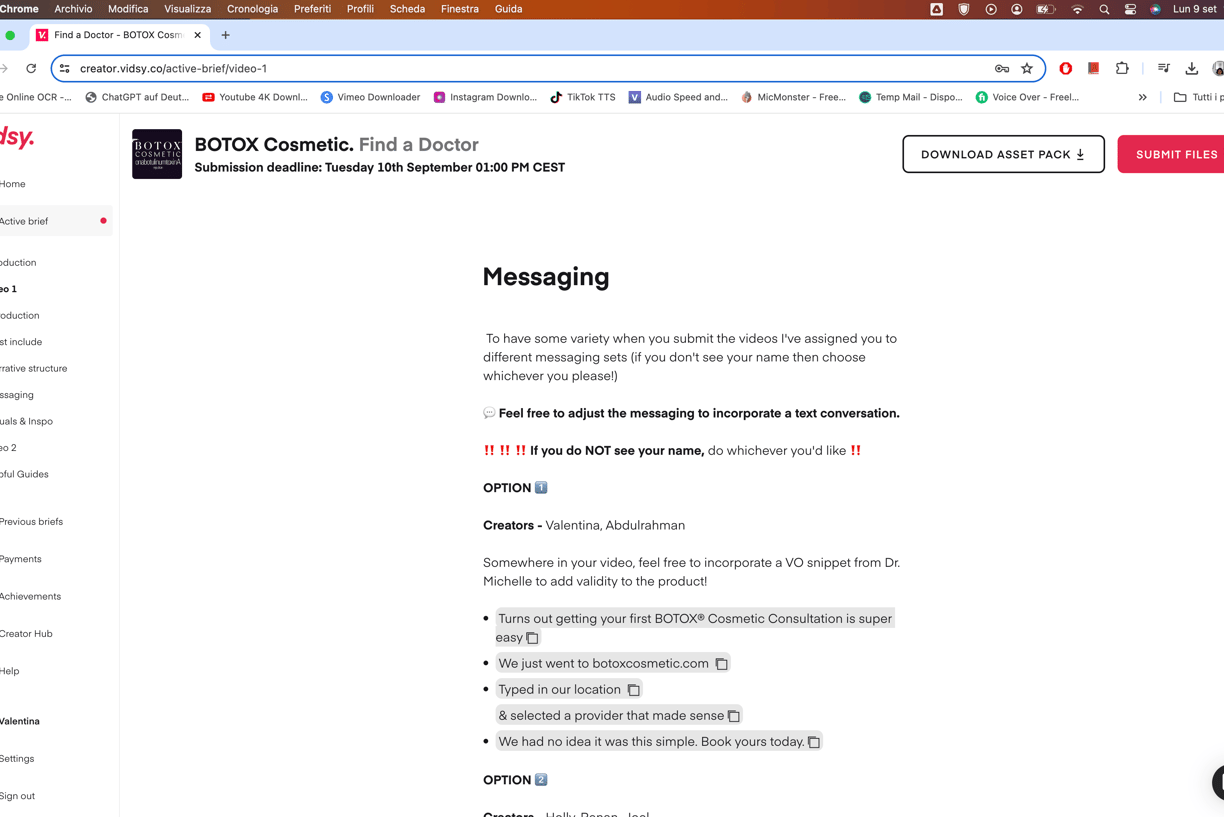Open Audio Speed and... bookmark
The image size is (1224, 817).
[678, 98]
